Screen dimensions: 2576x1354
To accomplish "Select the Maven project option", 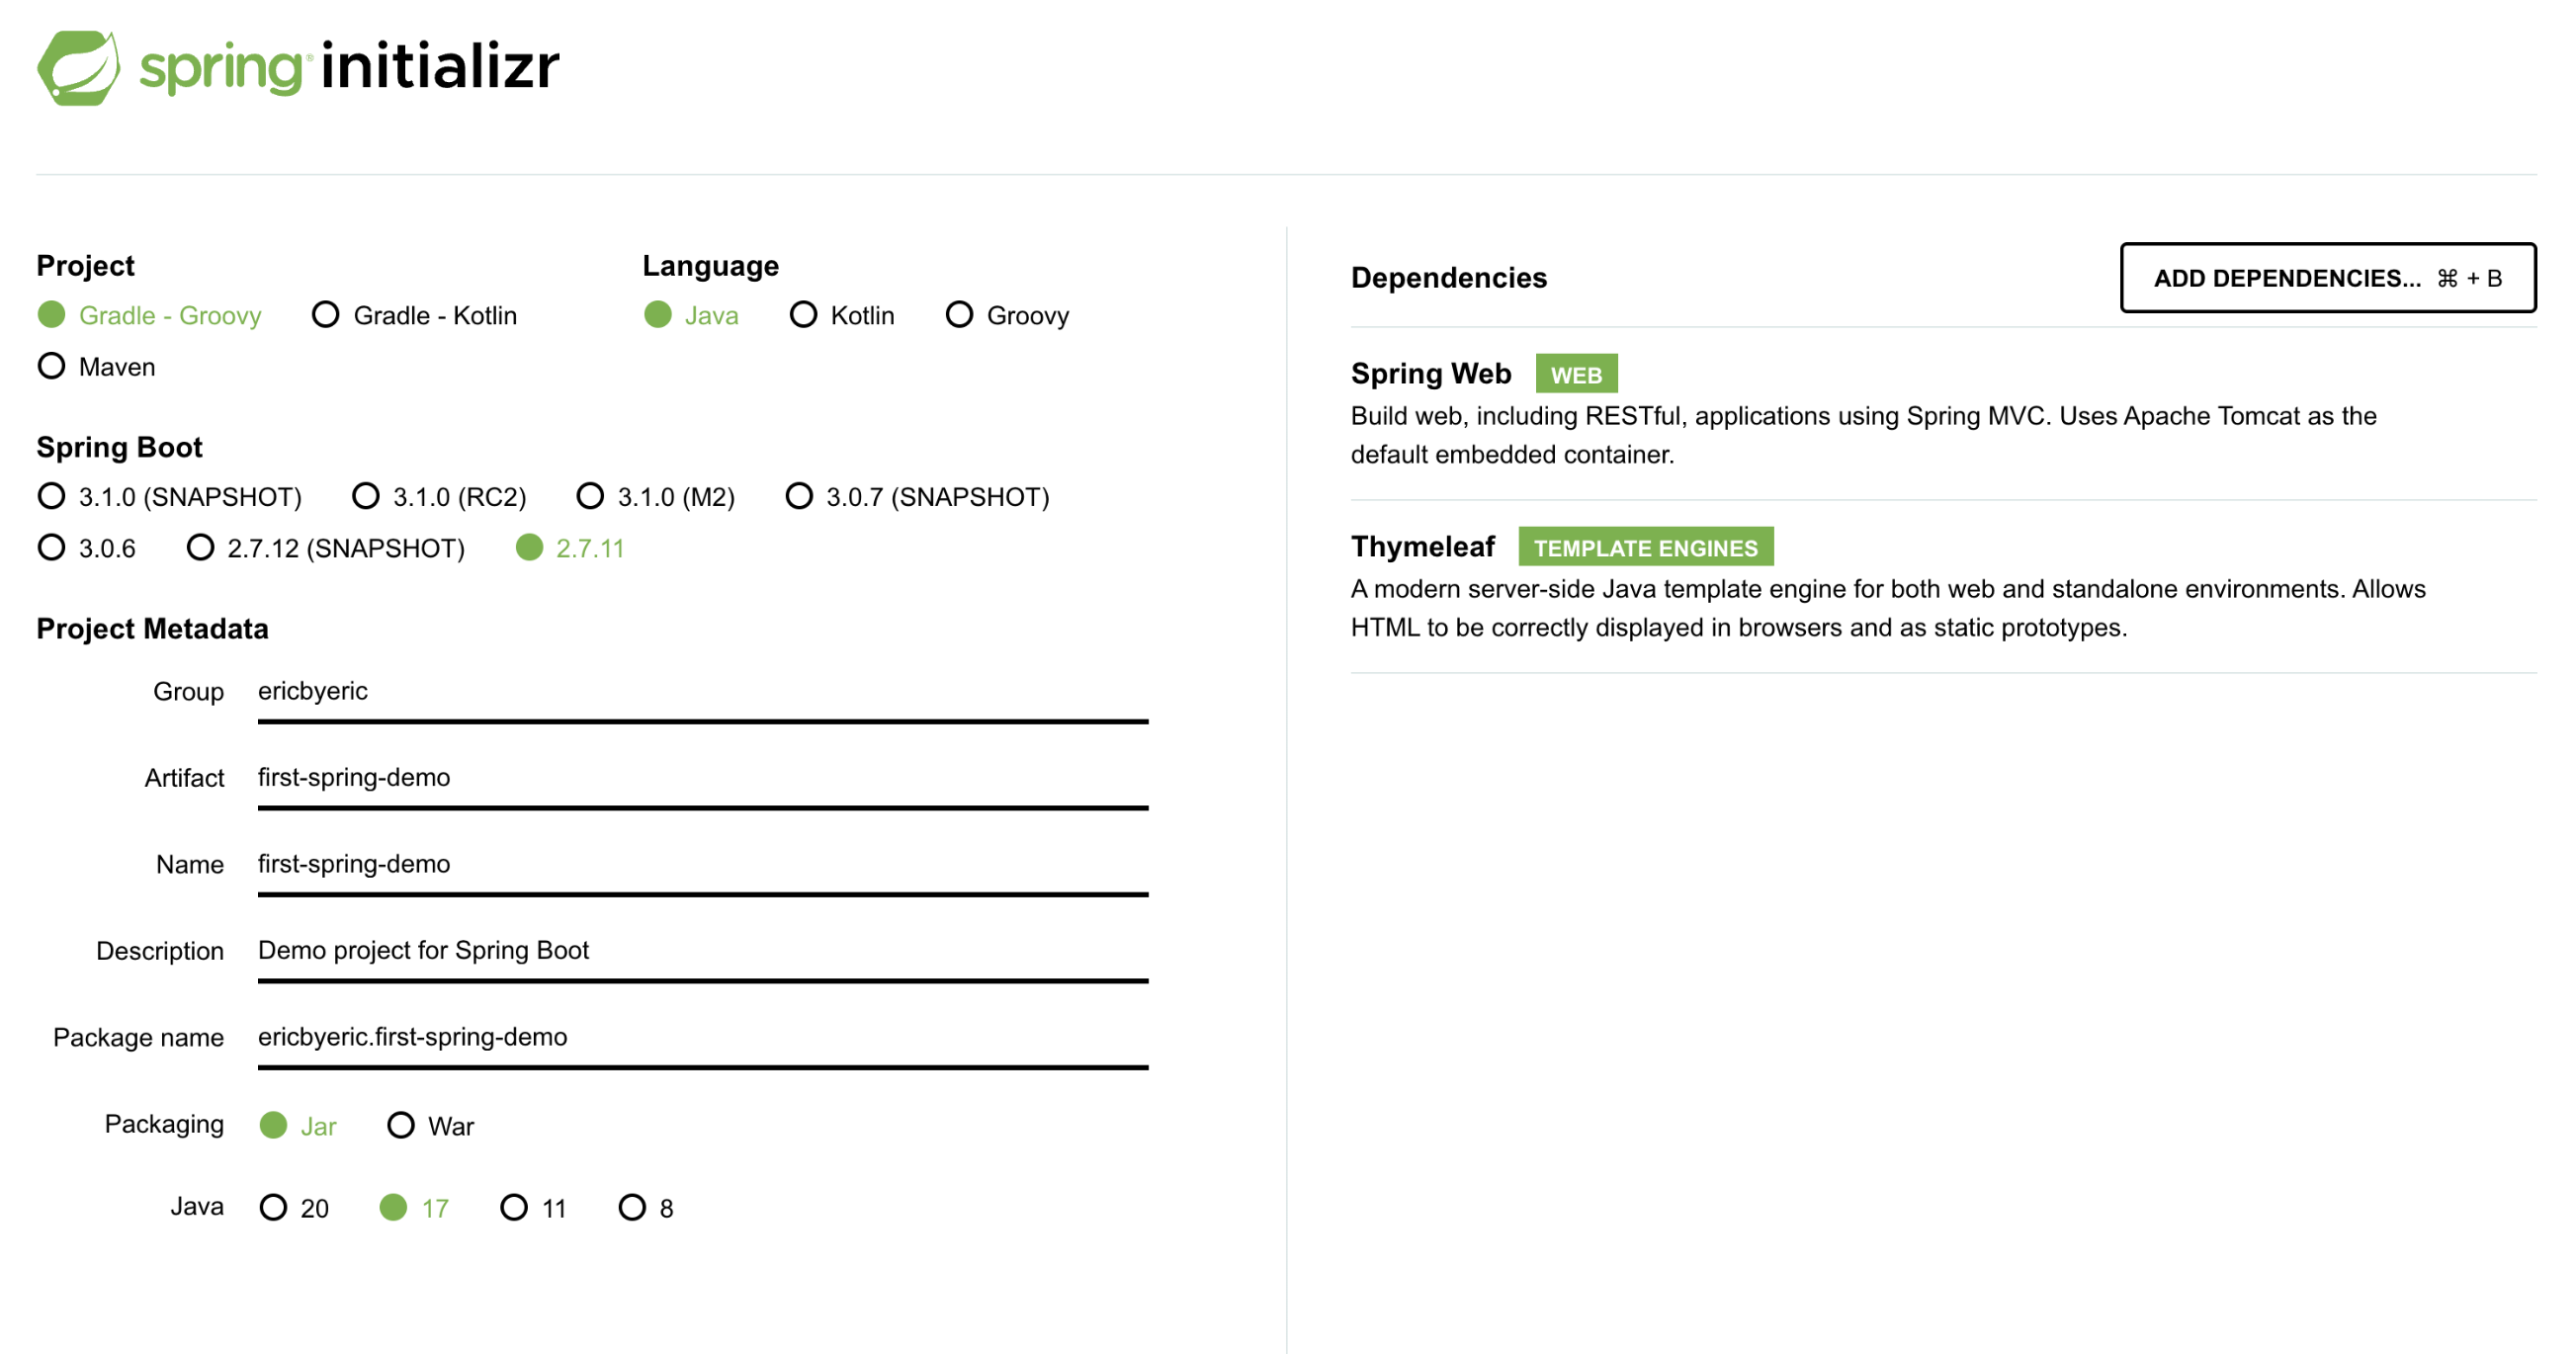I will point(52,367).
